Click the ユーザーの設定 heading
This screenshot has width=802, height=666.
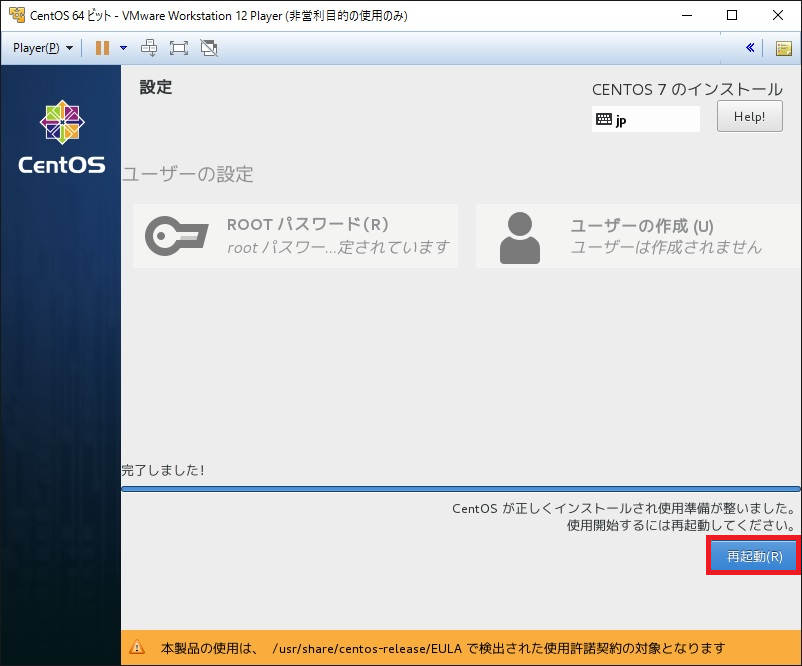188,174
